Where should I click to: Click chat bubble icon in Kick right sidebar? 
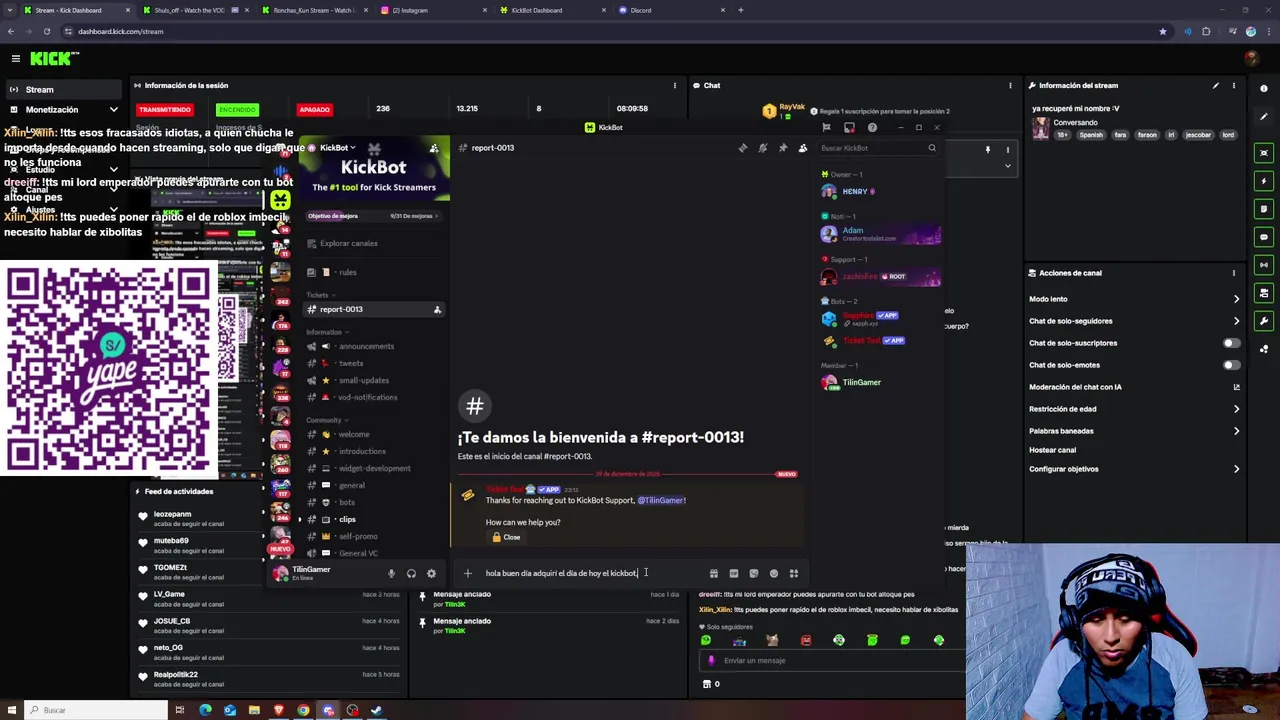tap(1264, 237)
